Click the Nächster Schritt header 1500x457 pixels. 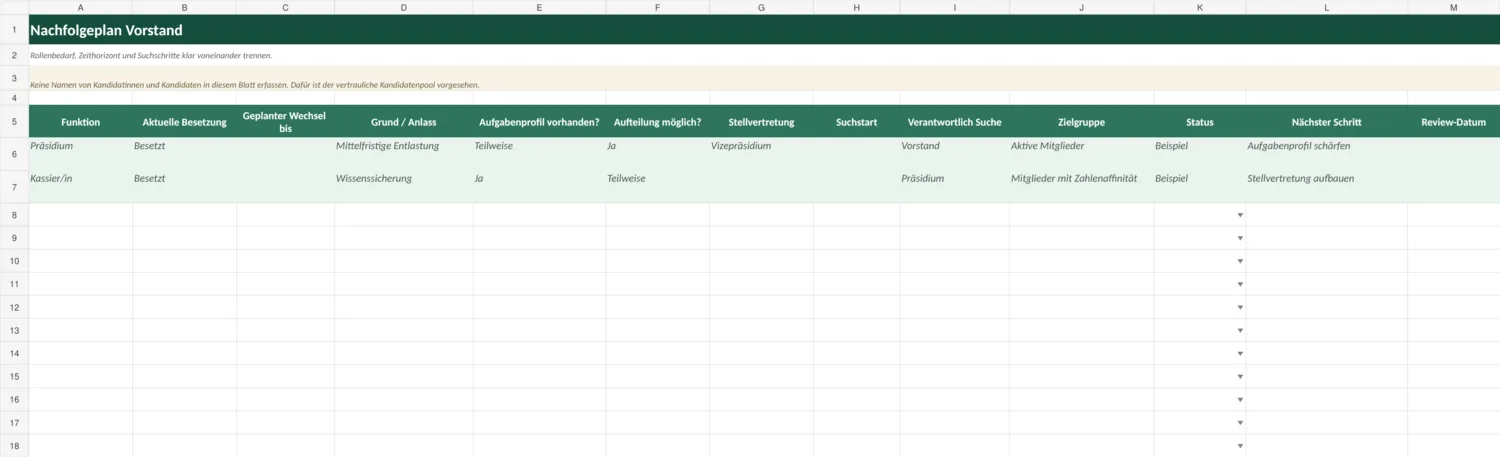(x=1326, y=122)
